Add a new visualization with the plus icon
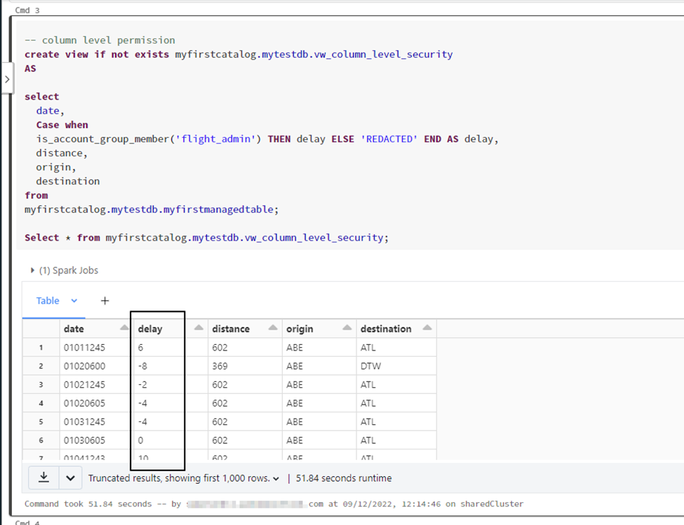 (x=105, y=300)
